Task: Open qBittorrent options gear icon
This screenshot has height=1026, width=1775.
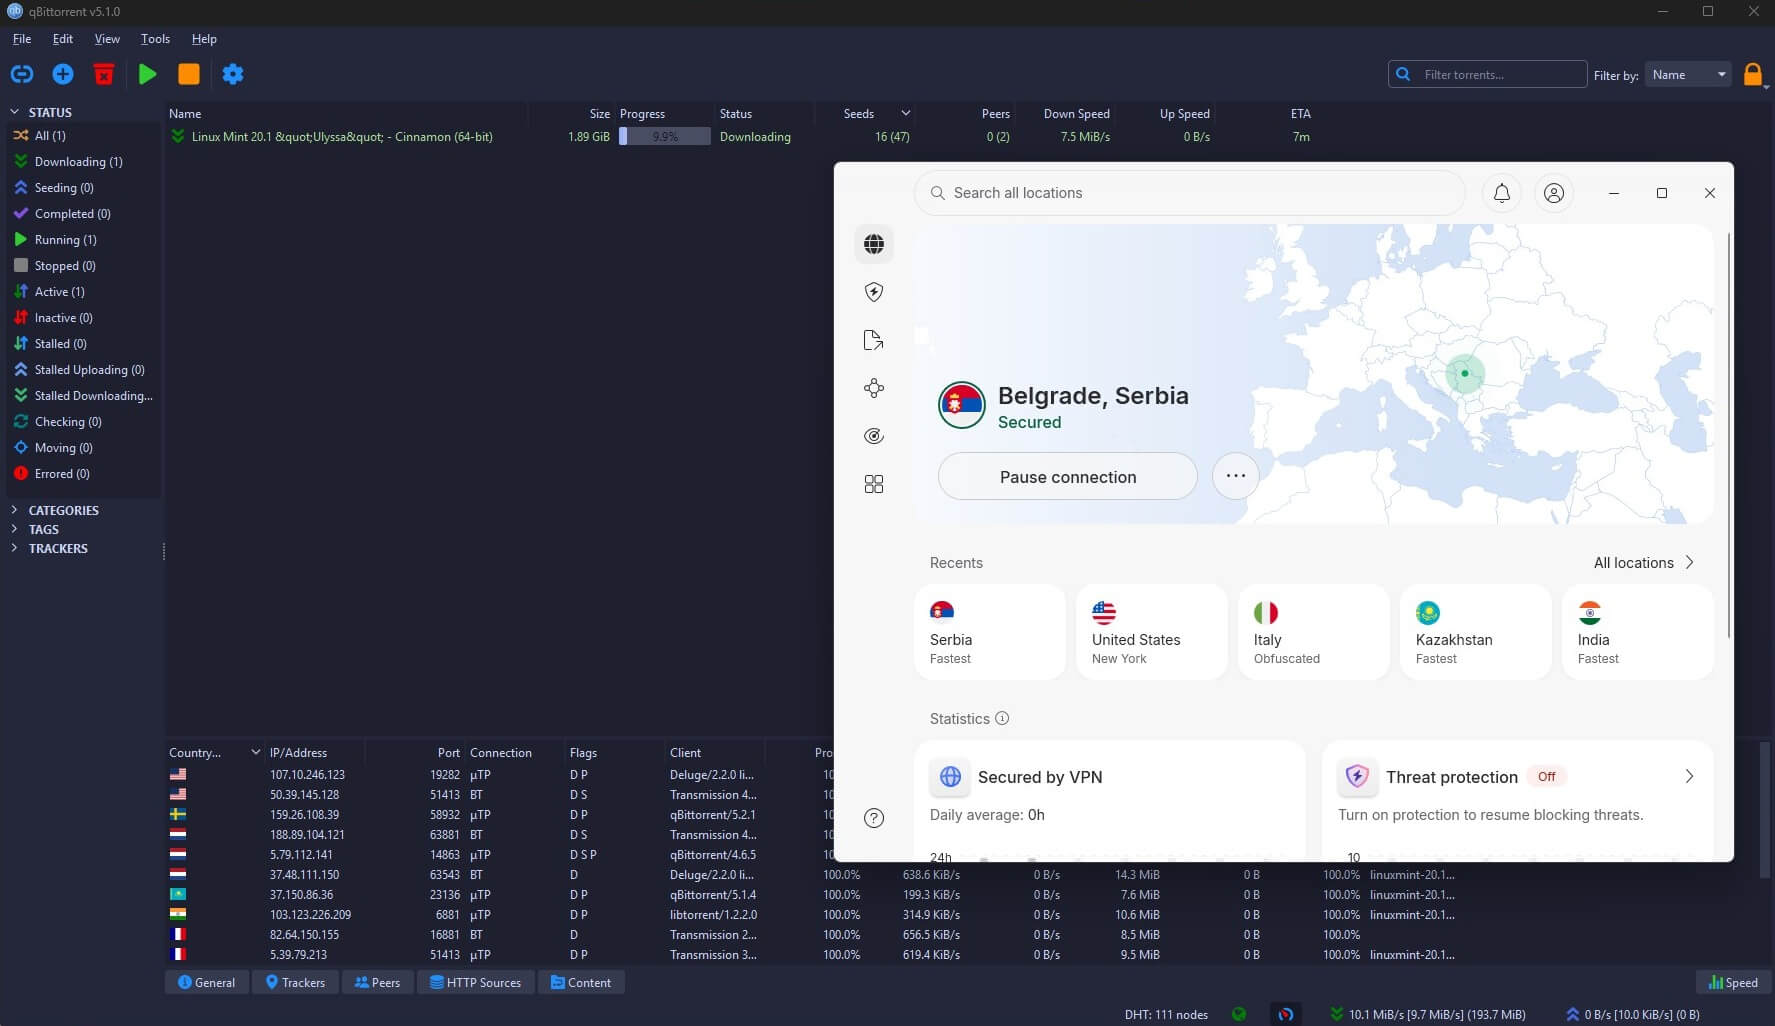Action: [x=233, y=74]
